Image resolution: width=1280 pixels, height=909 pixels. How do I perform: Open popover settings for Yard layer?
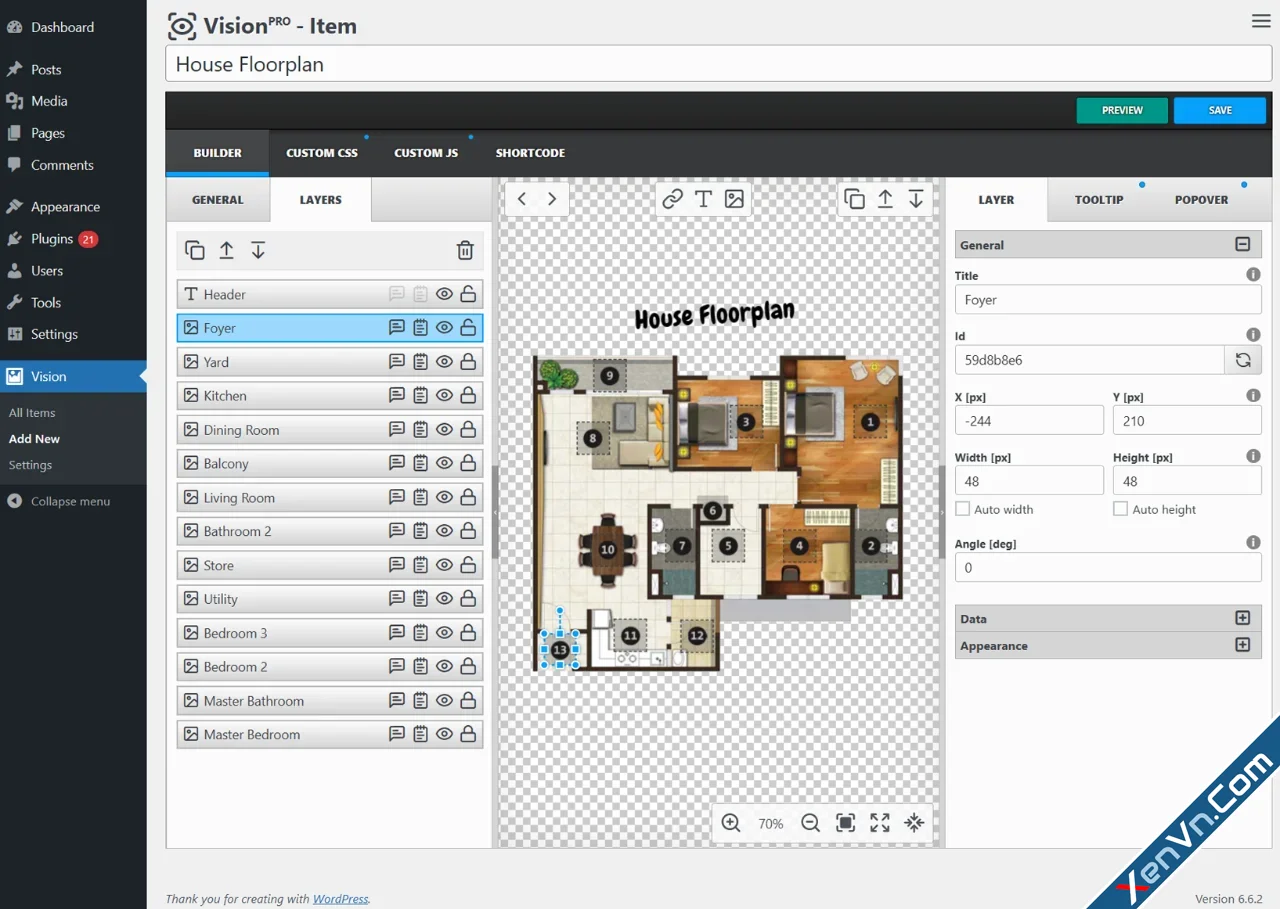(421, 362)
